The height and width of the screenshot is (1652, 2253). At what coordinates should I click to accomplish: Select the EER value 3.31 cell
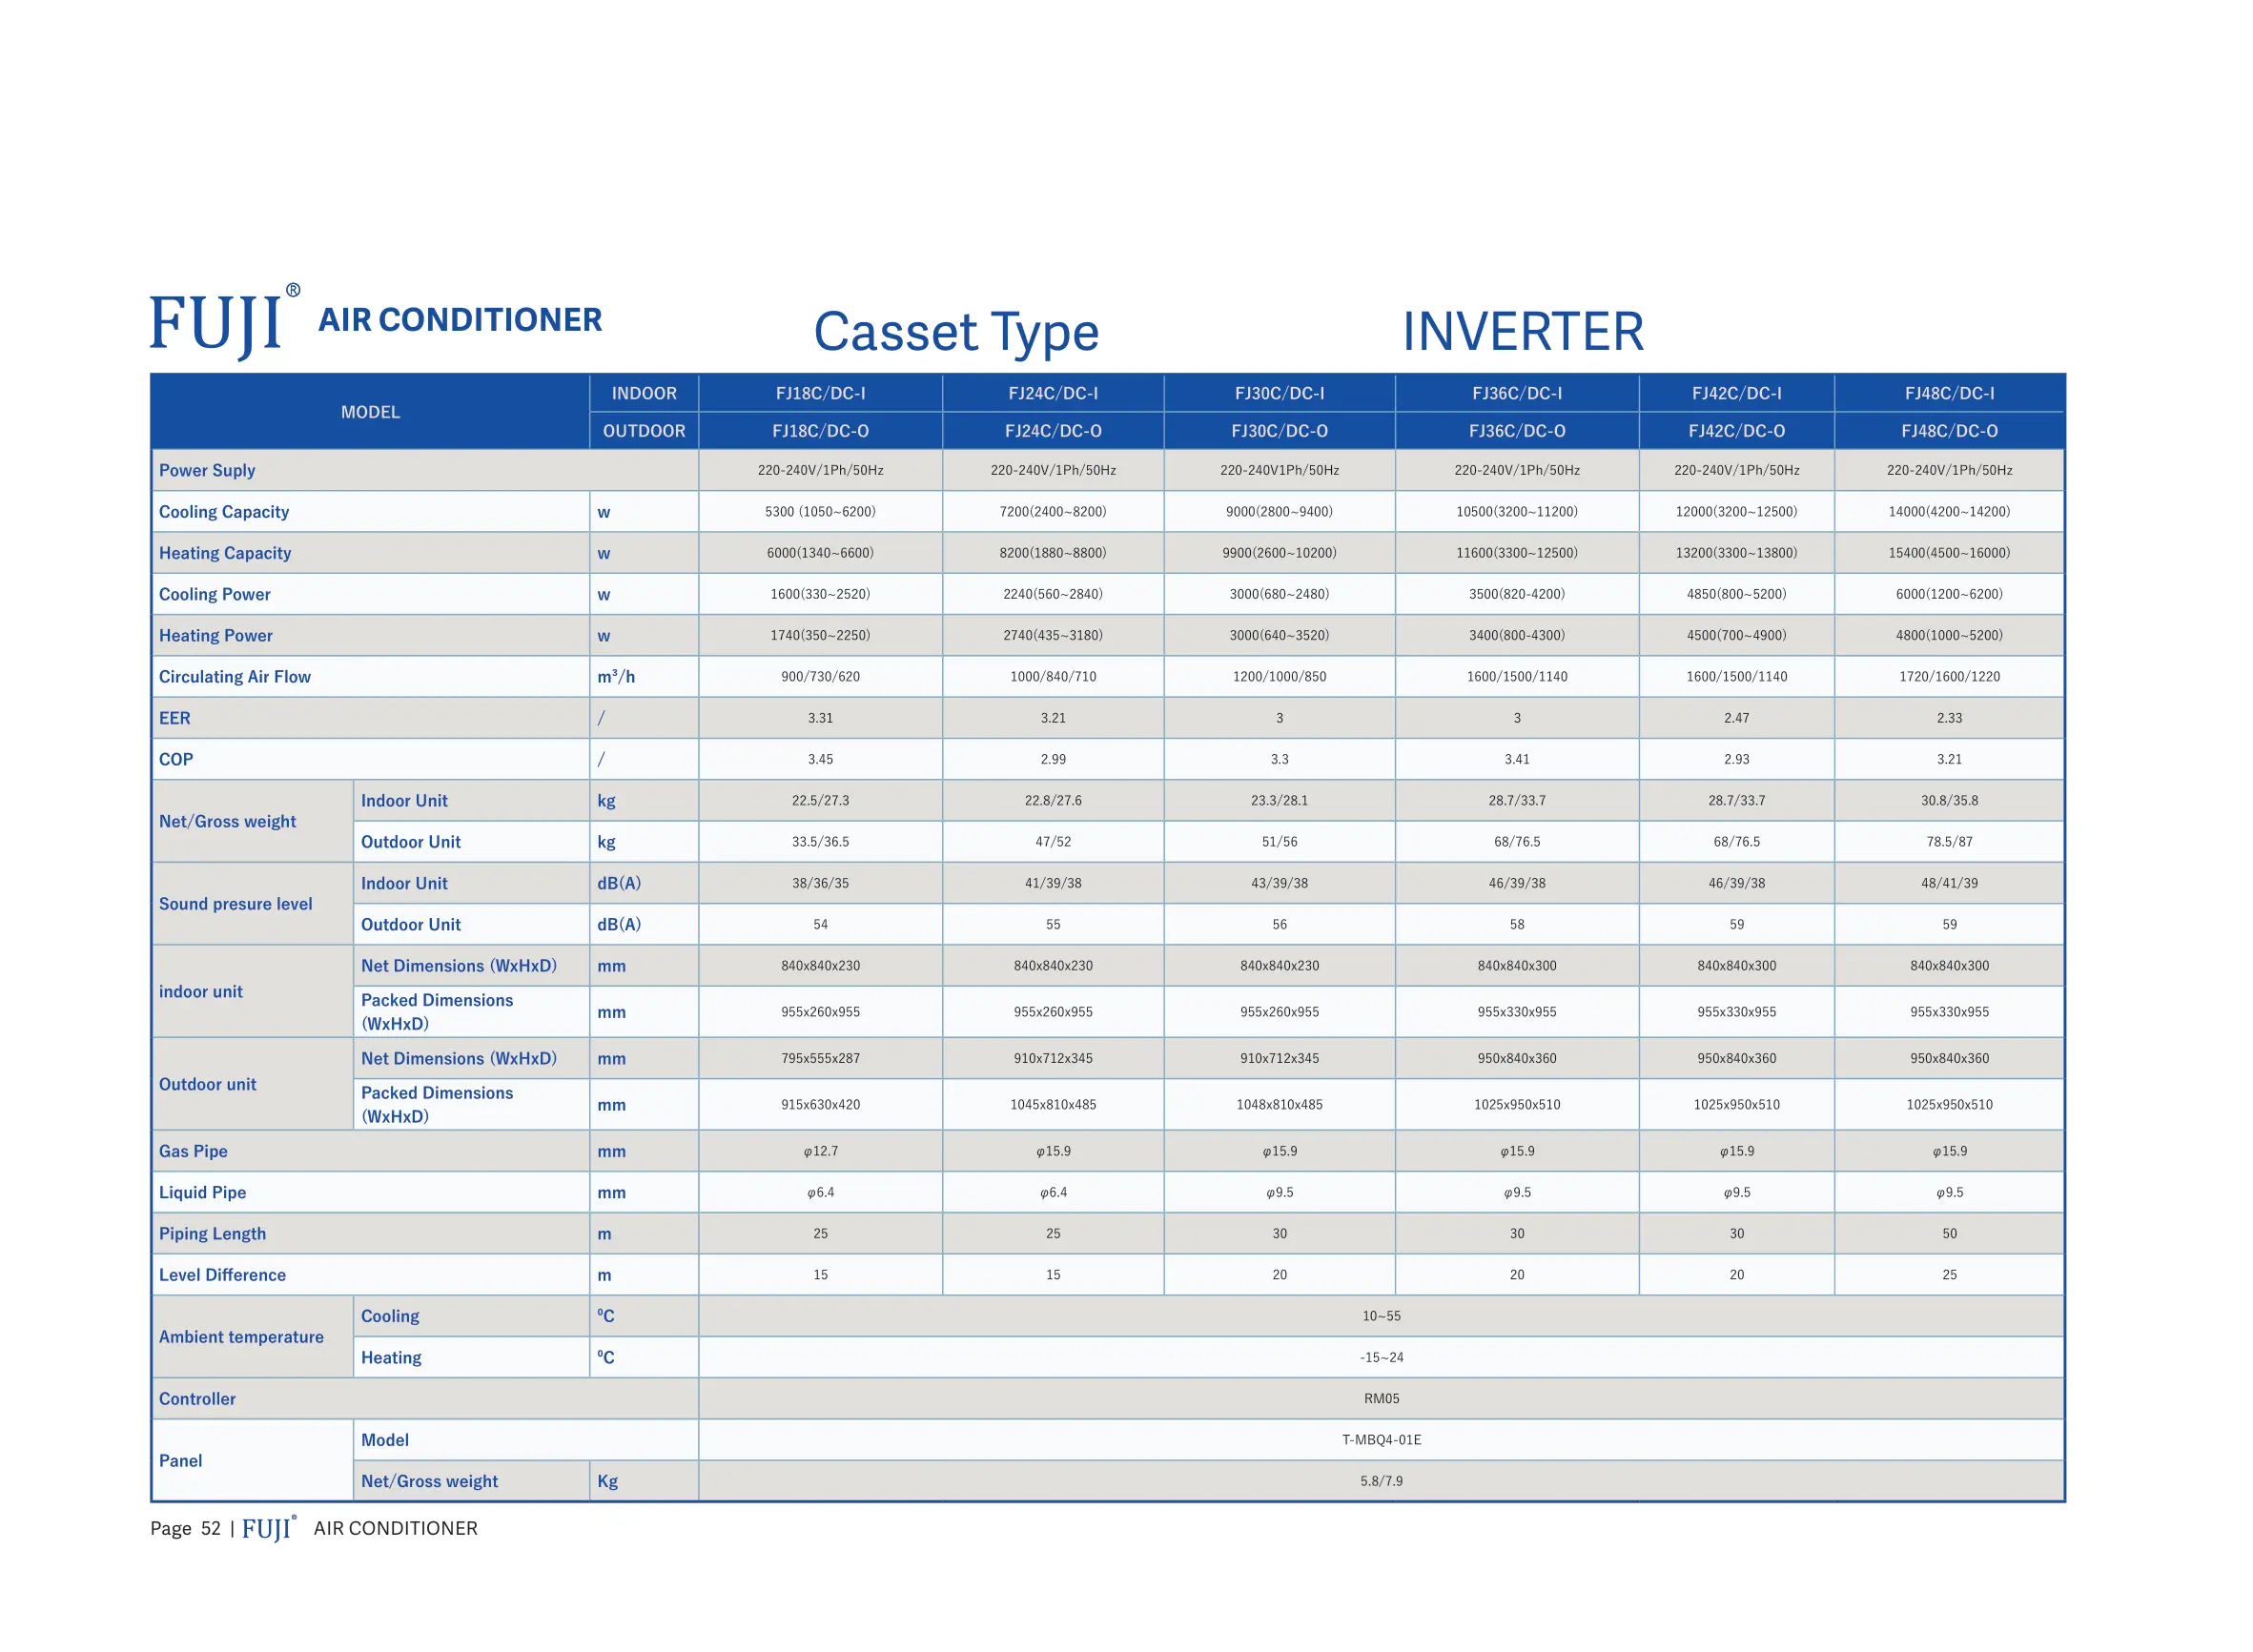[x=820, y=718]
